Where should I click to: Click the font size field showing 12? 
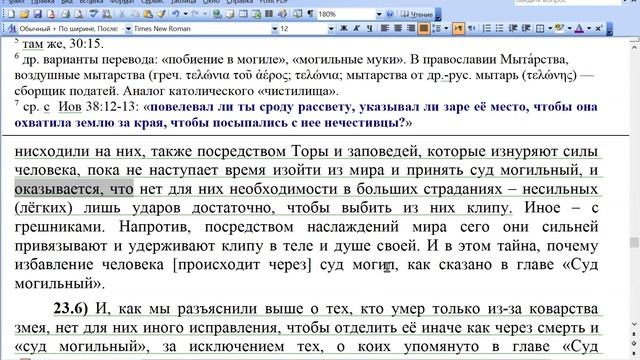pos(303,29)
